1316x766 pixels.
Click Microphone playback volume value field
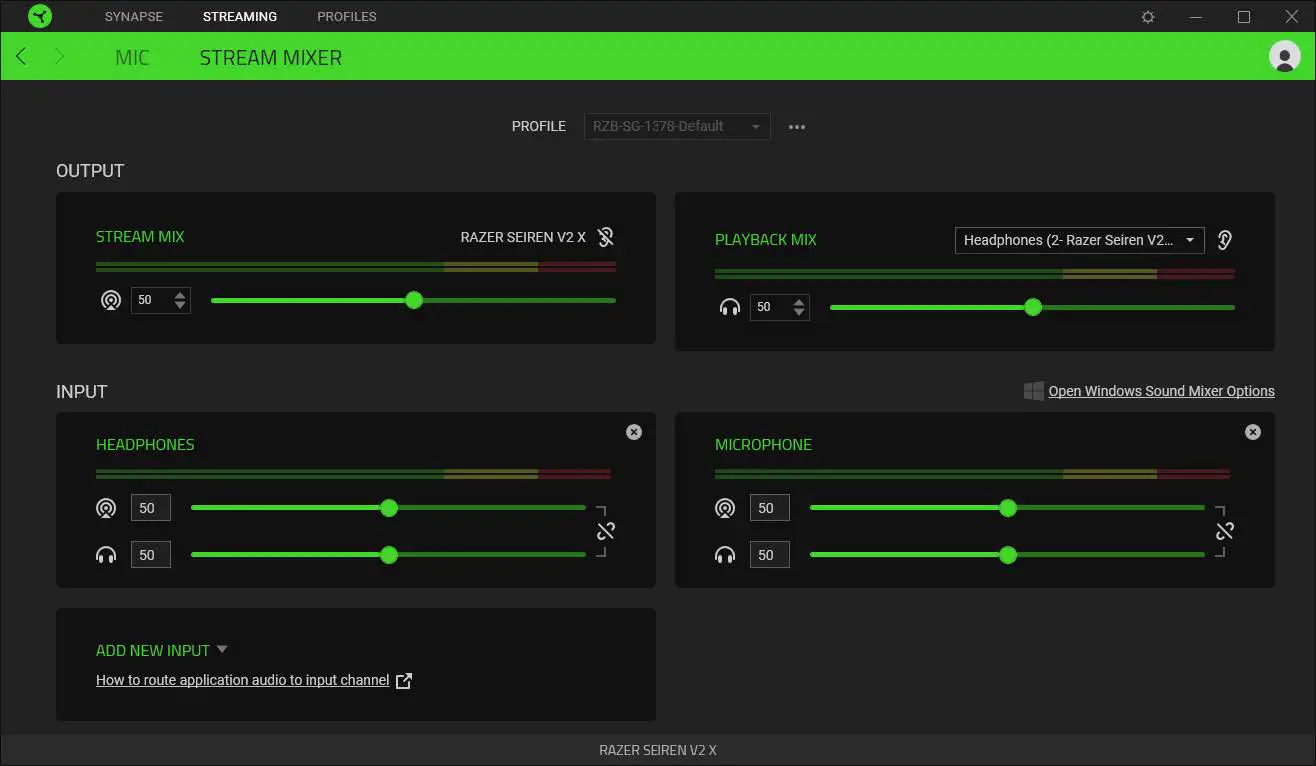770,554
